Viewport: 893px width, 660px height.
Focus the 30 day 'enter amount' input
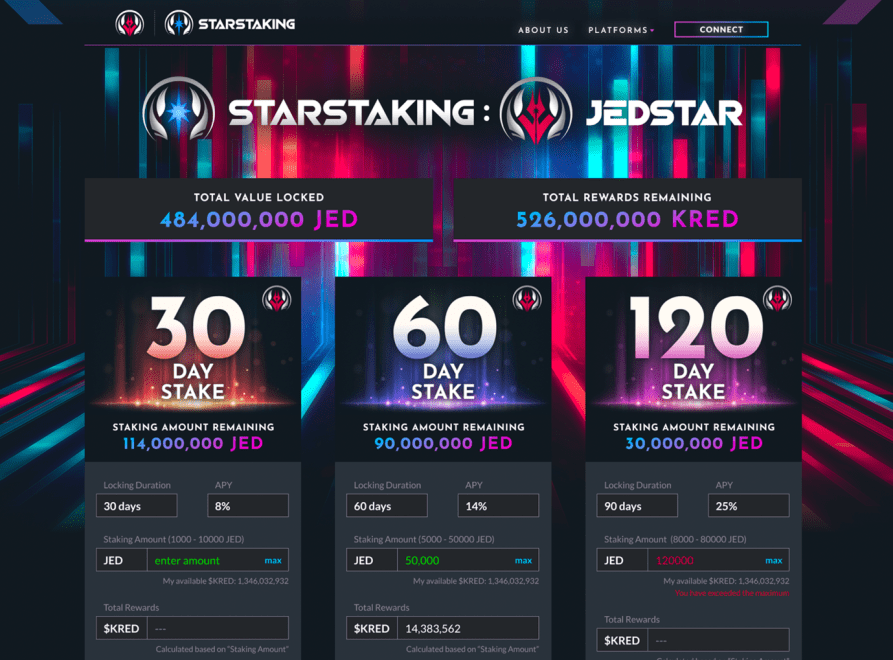coord(203,561)
